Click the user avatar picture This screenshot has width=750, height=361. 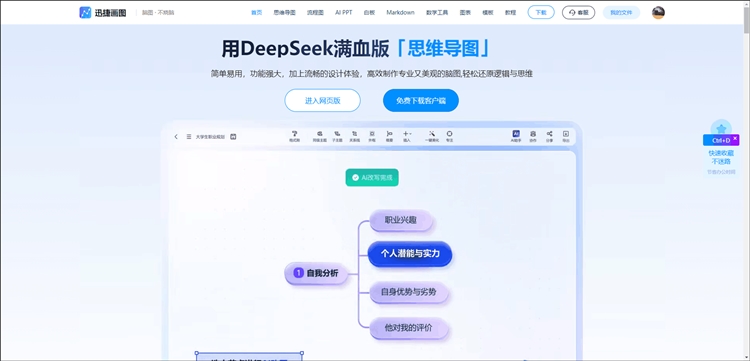coord(658,13)
